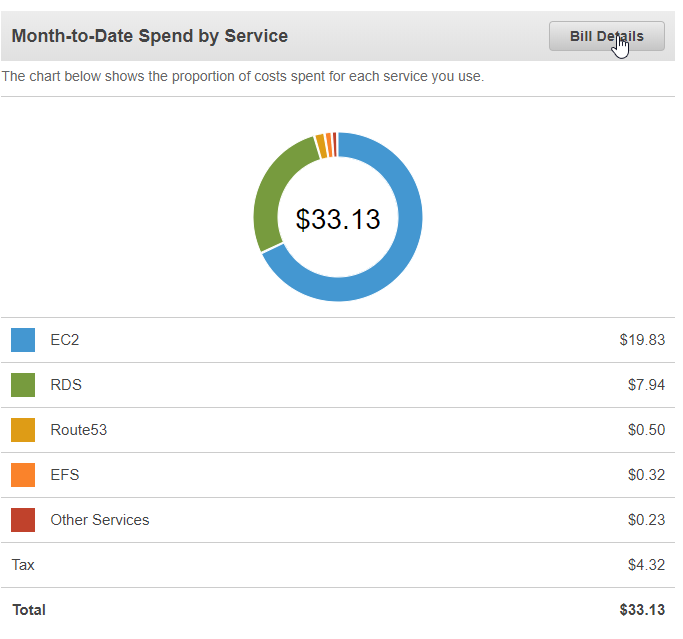The width and height of the screenshot is (683, 639).
Task: Click the $33.13 figure inside the donut
Action: point(338,219)
